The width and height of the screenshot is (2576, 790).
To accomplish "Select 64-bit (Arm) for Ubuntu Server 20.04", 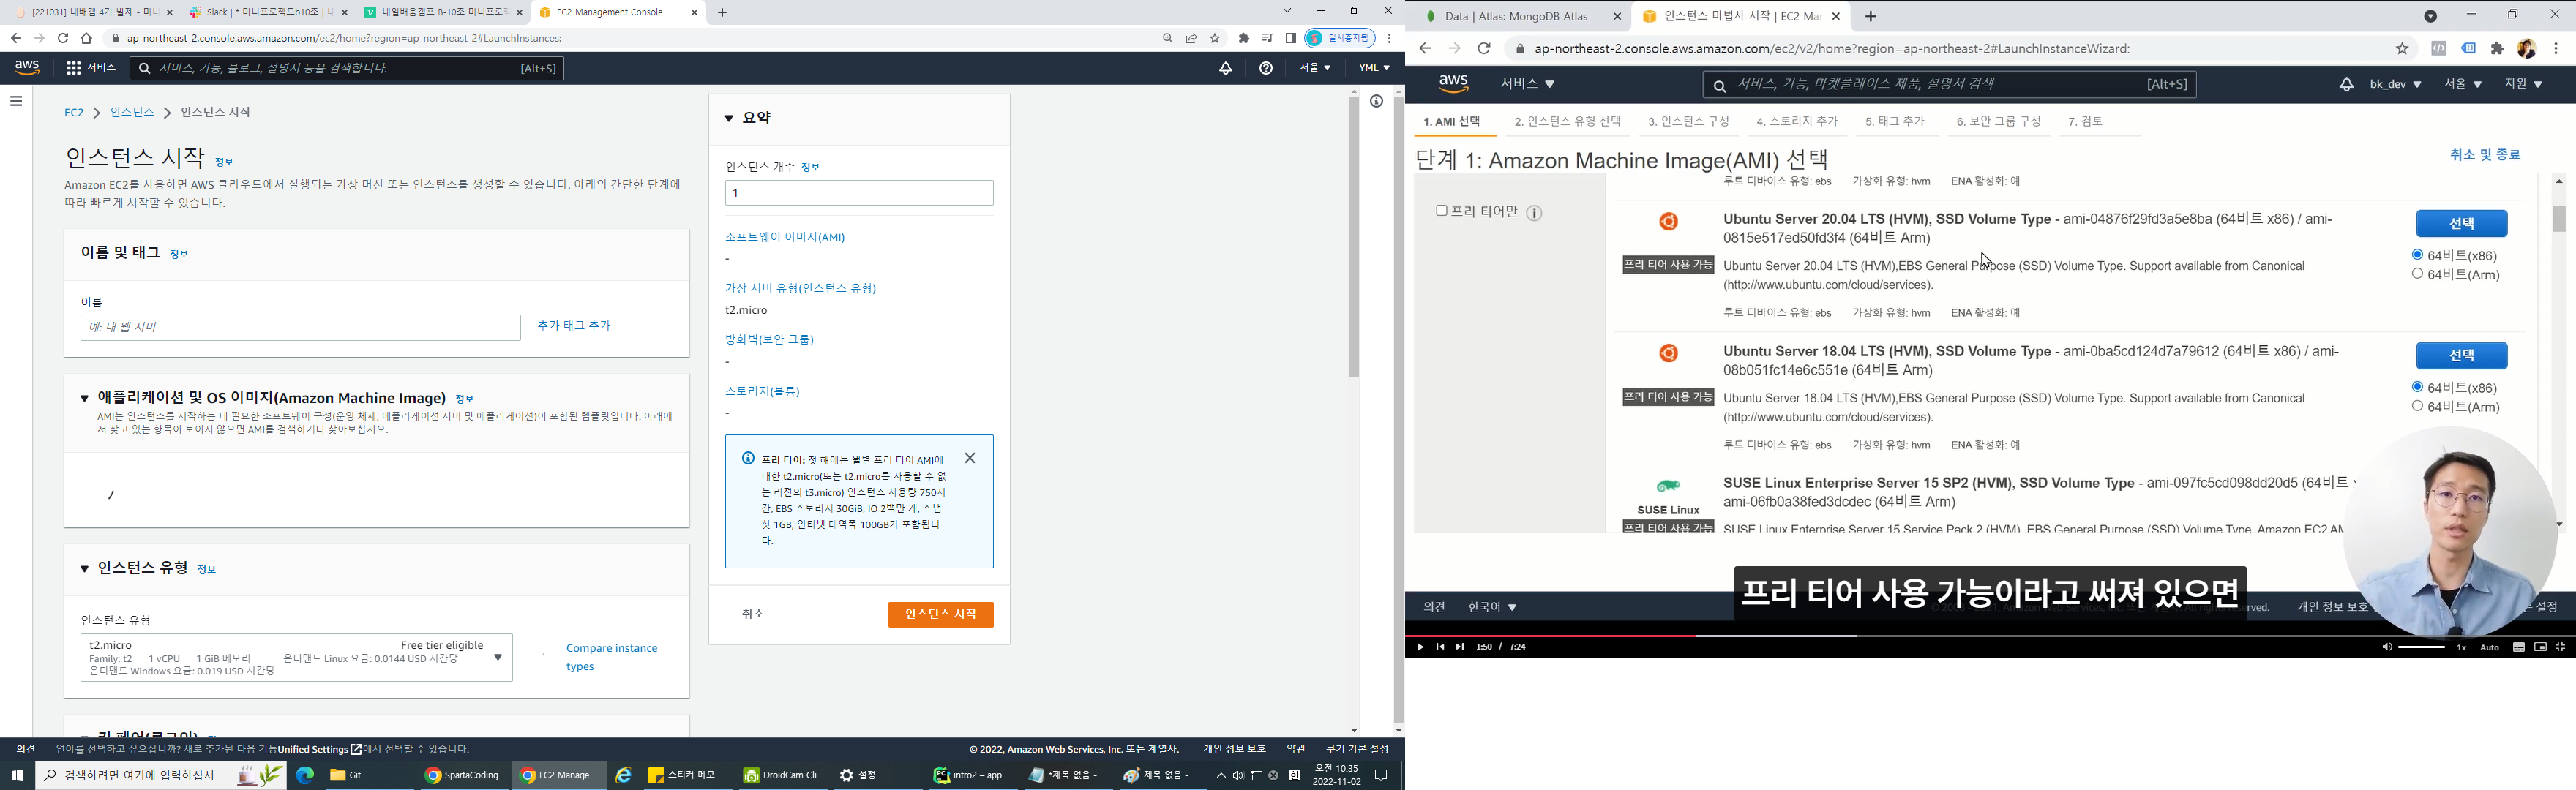I will pos(2417,274).
